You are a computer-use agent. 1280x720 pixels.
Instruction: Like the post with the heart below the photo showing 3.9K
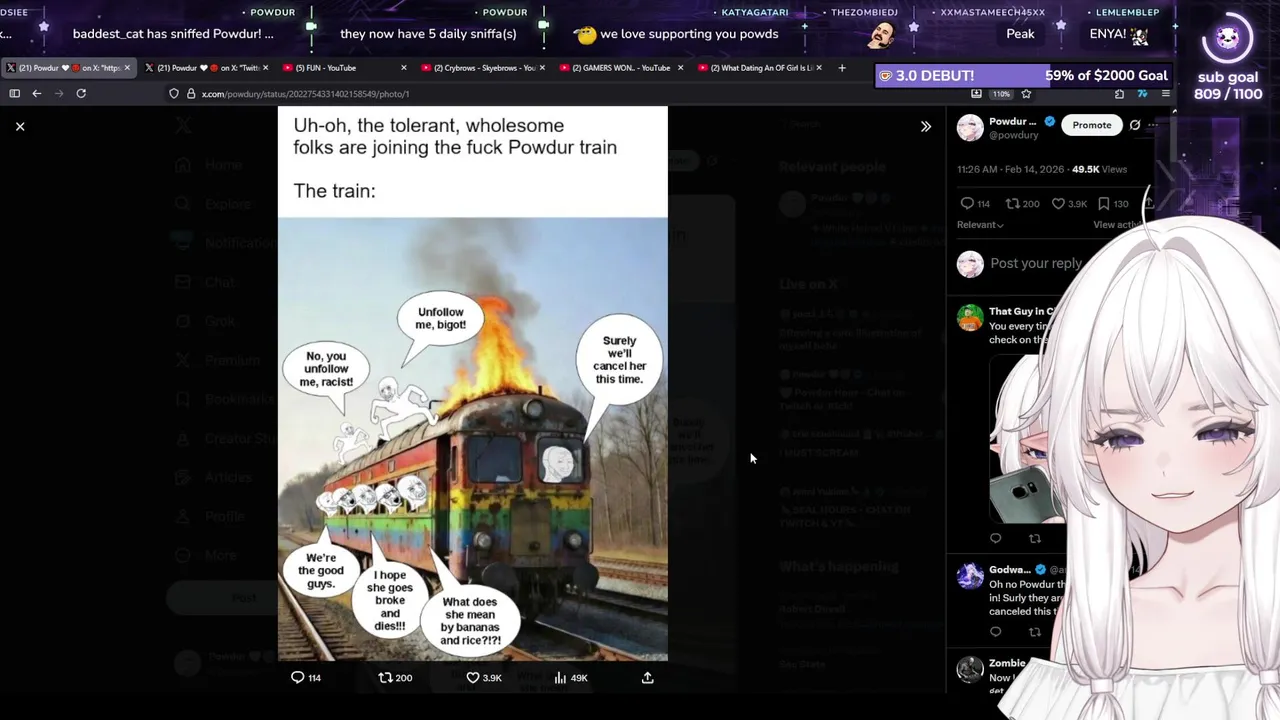click(473, 678)
